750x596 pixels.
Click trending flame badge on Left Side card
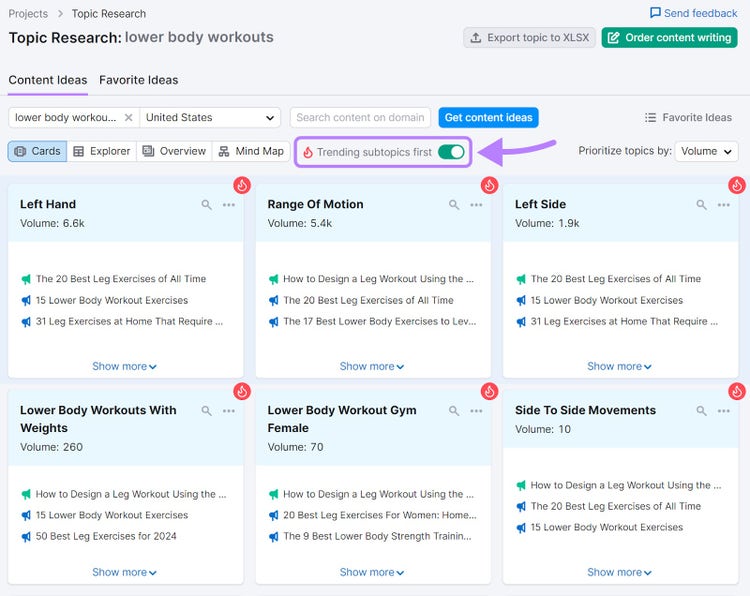tap(737, 185)
